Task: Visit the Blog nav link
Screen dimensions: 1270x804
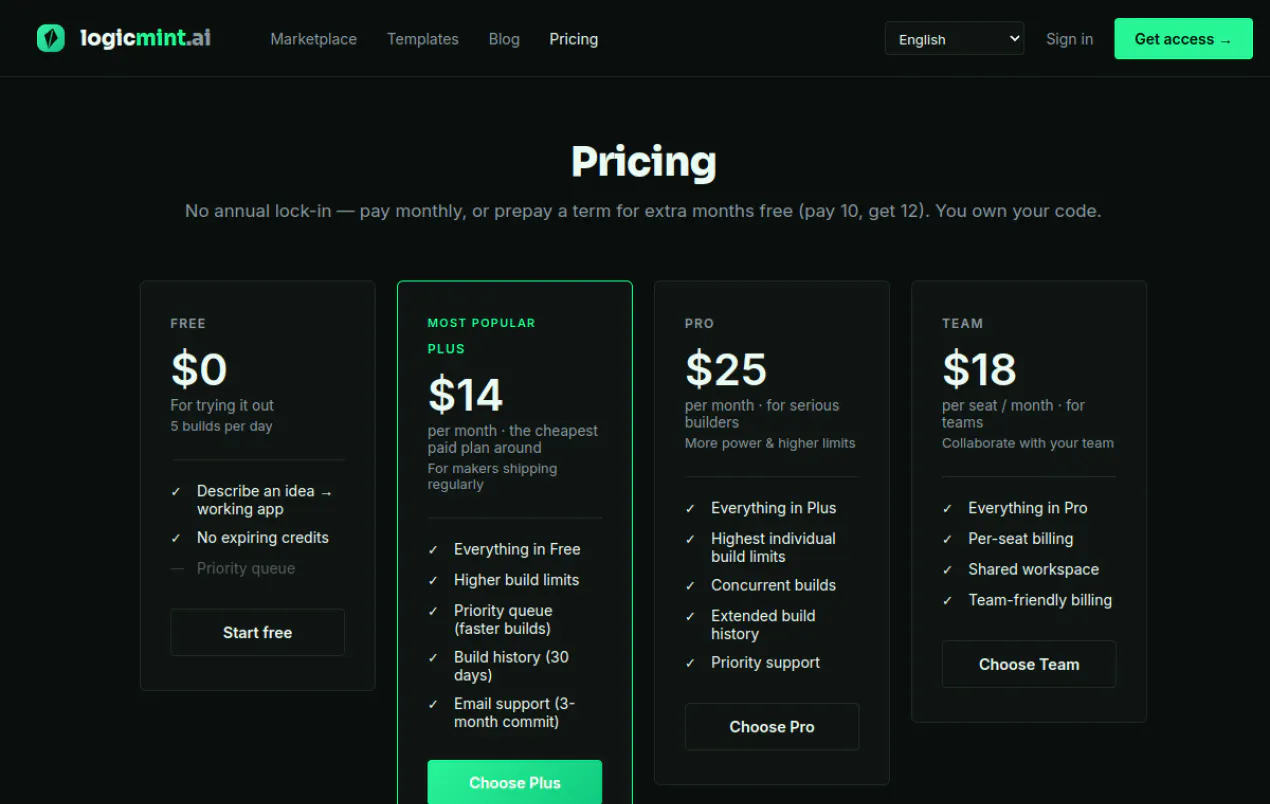Action: point(504,39)
